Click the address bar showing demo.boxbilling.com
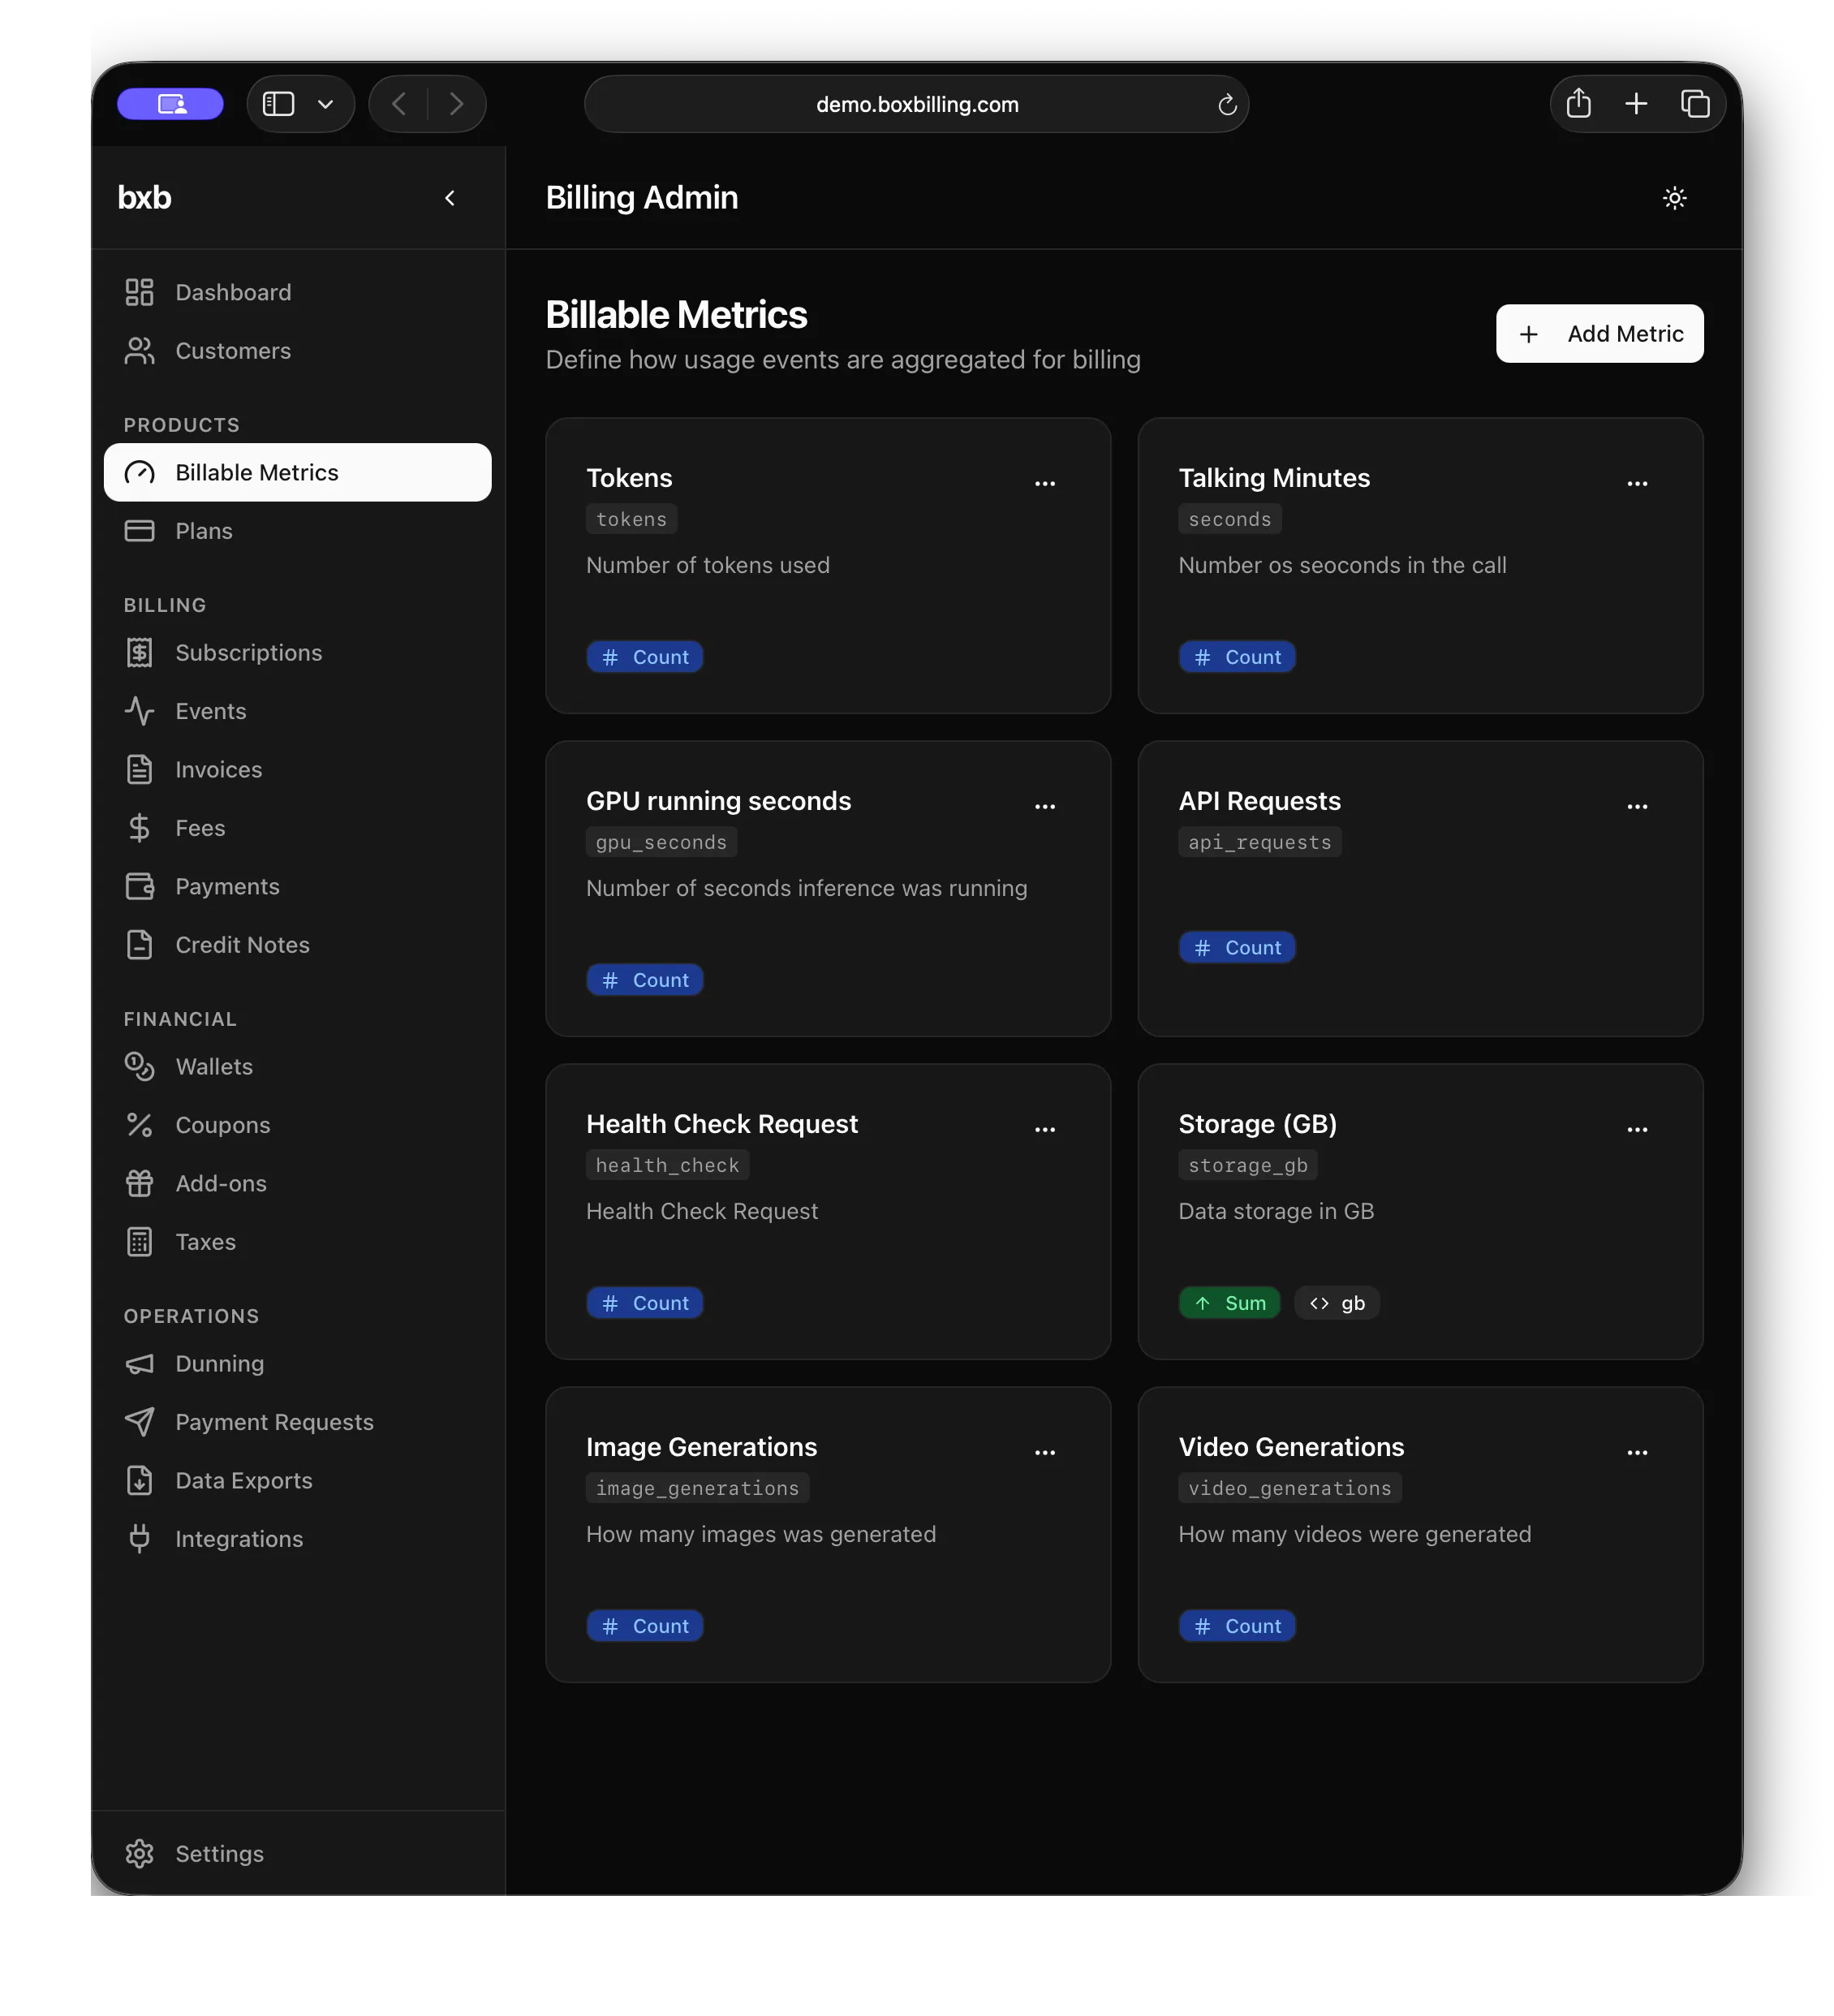 [x=916, y=104]
